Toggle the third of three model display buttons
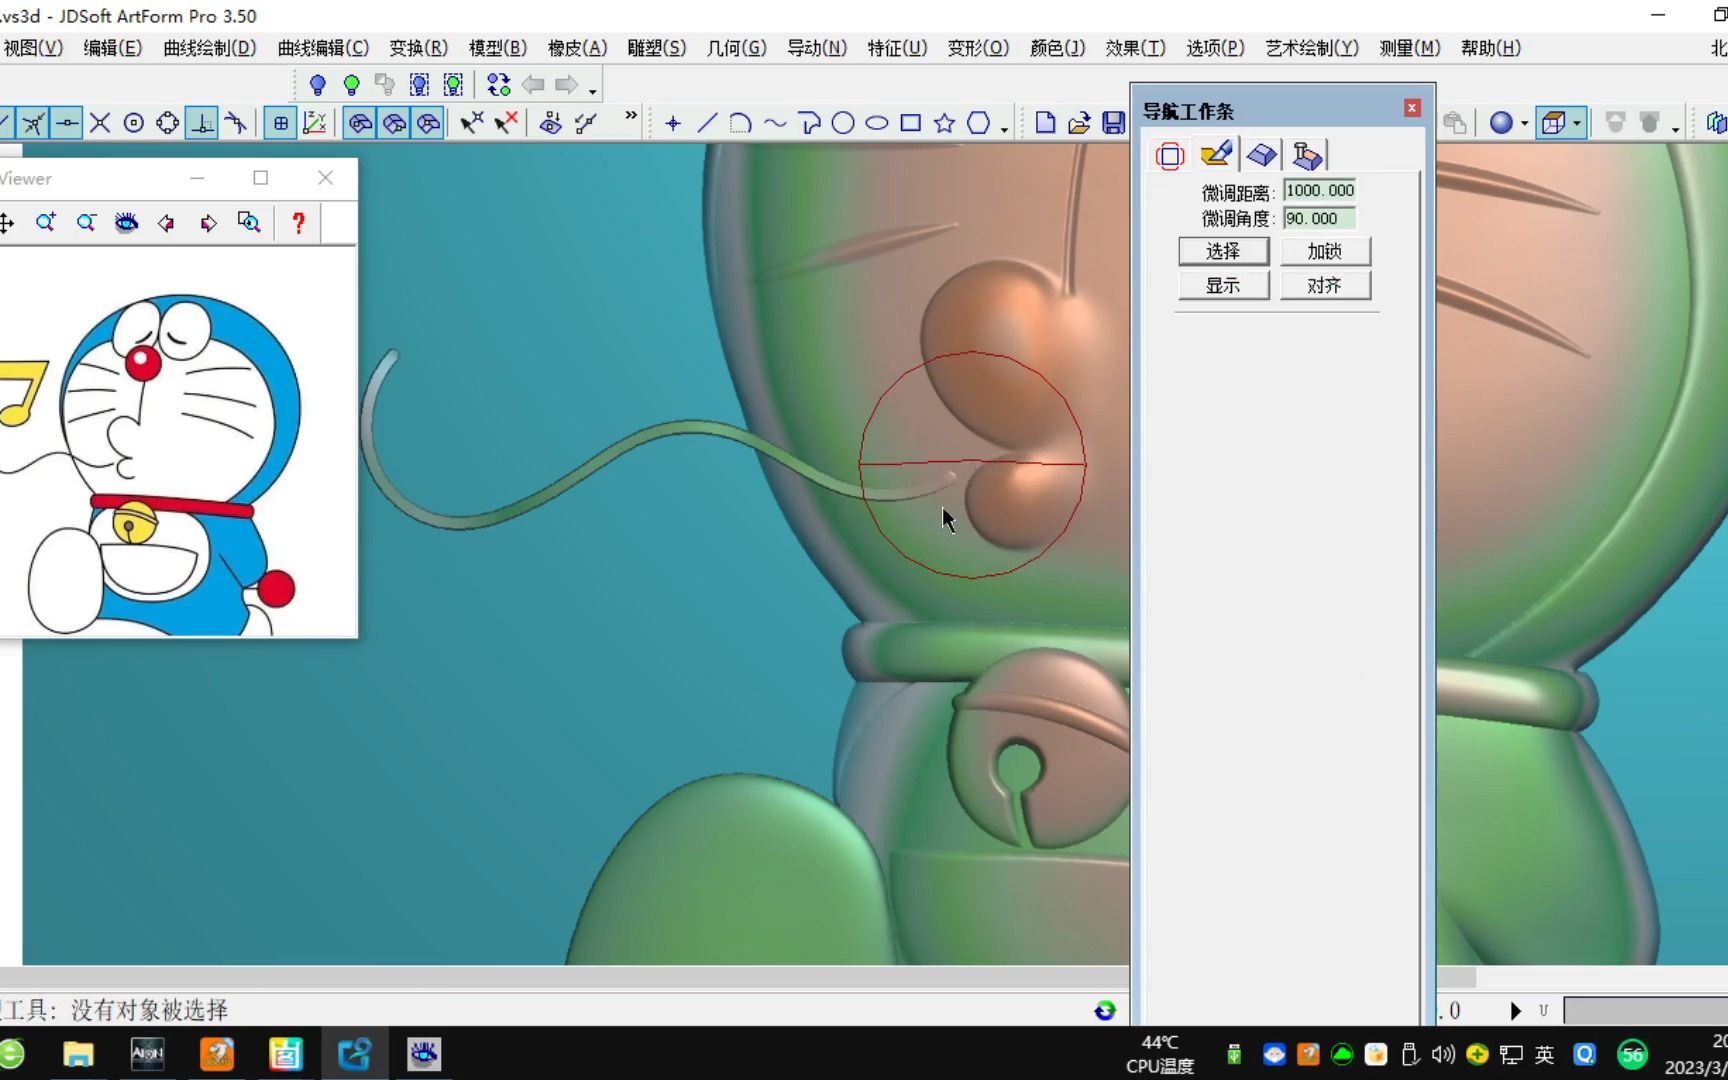This screenshot has height=1080, width=1728. click(428, 123)
